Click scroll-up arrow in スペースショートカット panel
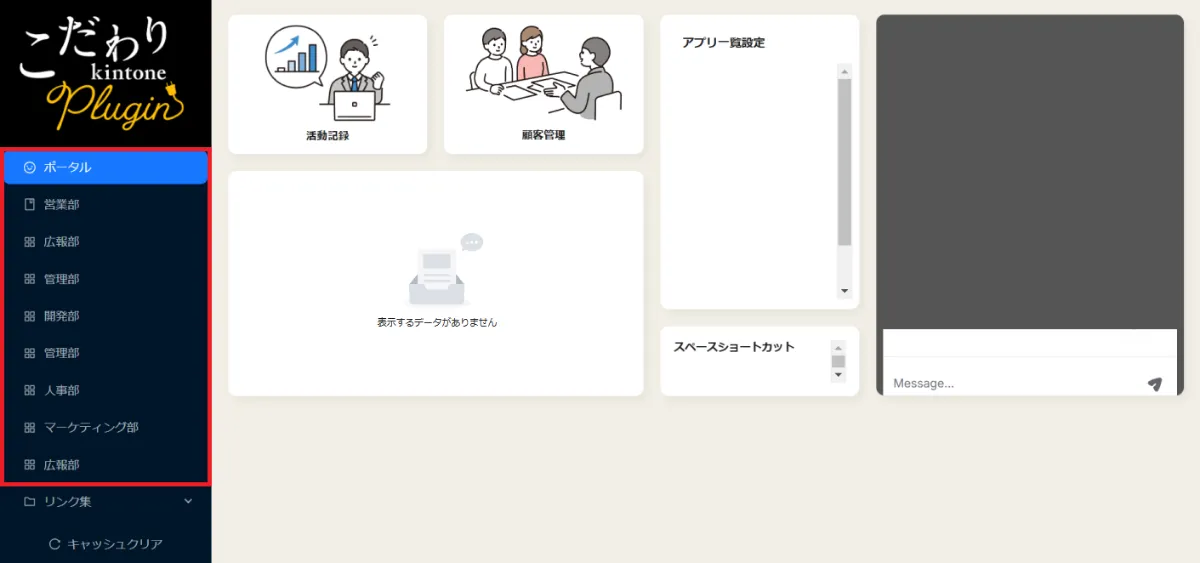The image size is (1200, 563). (x=839, y=347)
